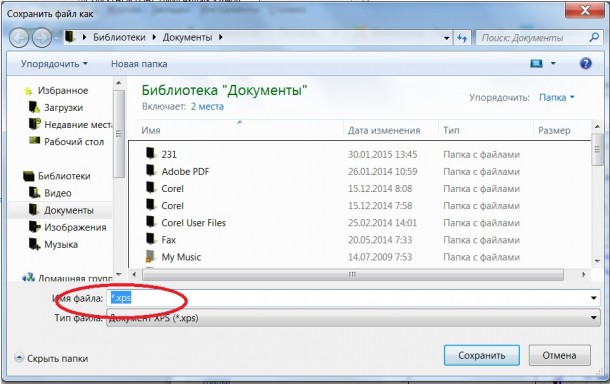Open the Папка arrange-by dropdown

(x=557, y=97)
